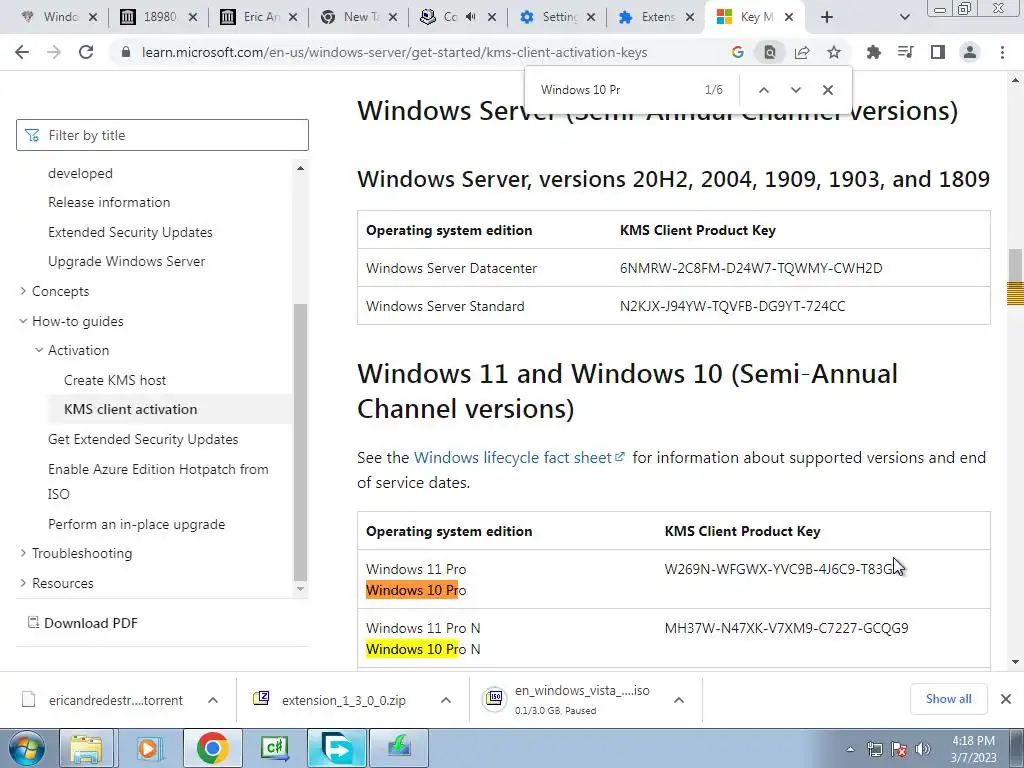Open options for en_windows_vista iso download

pos(679,700)
